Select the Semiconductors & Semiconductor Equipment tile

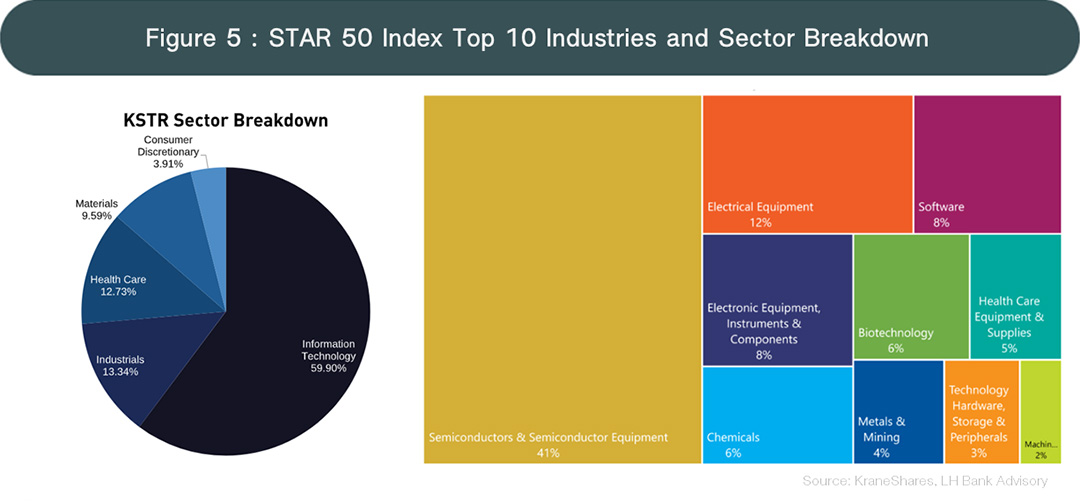[x=561, y=279]
